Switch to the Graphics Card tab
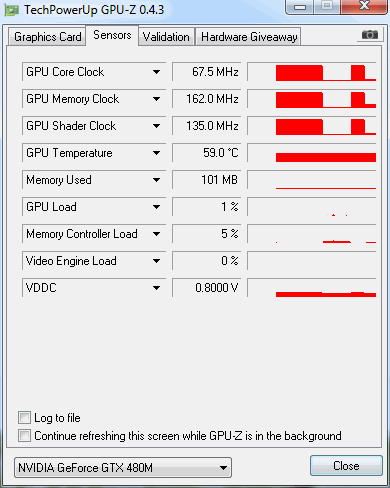Screen dimensions: 390x488 pos(47,37)
